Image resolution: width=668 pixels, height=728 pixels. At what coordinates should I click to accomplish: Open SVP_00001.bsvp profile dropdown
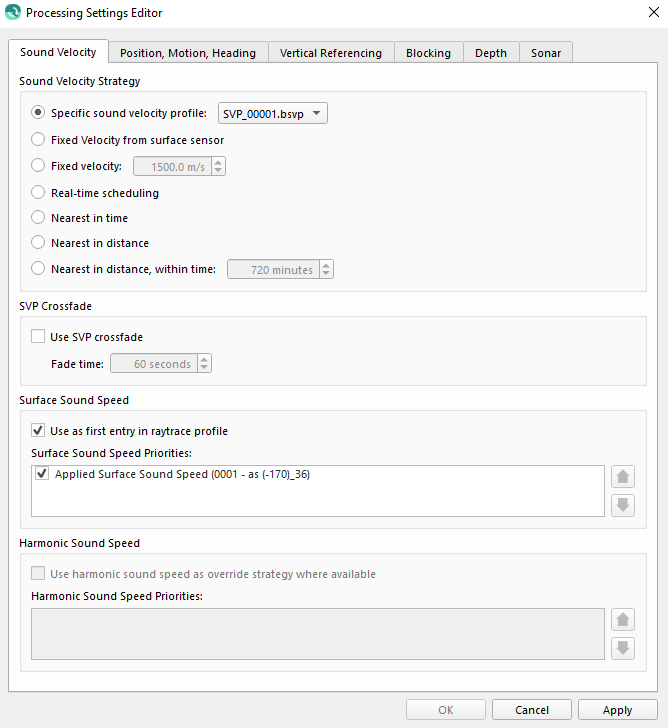[273, 114]
